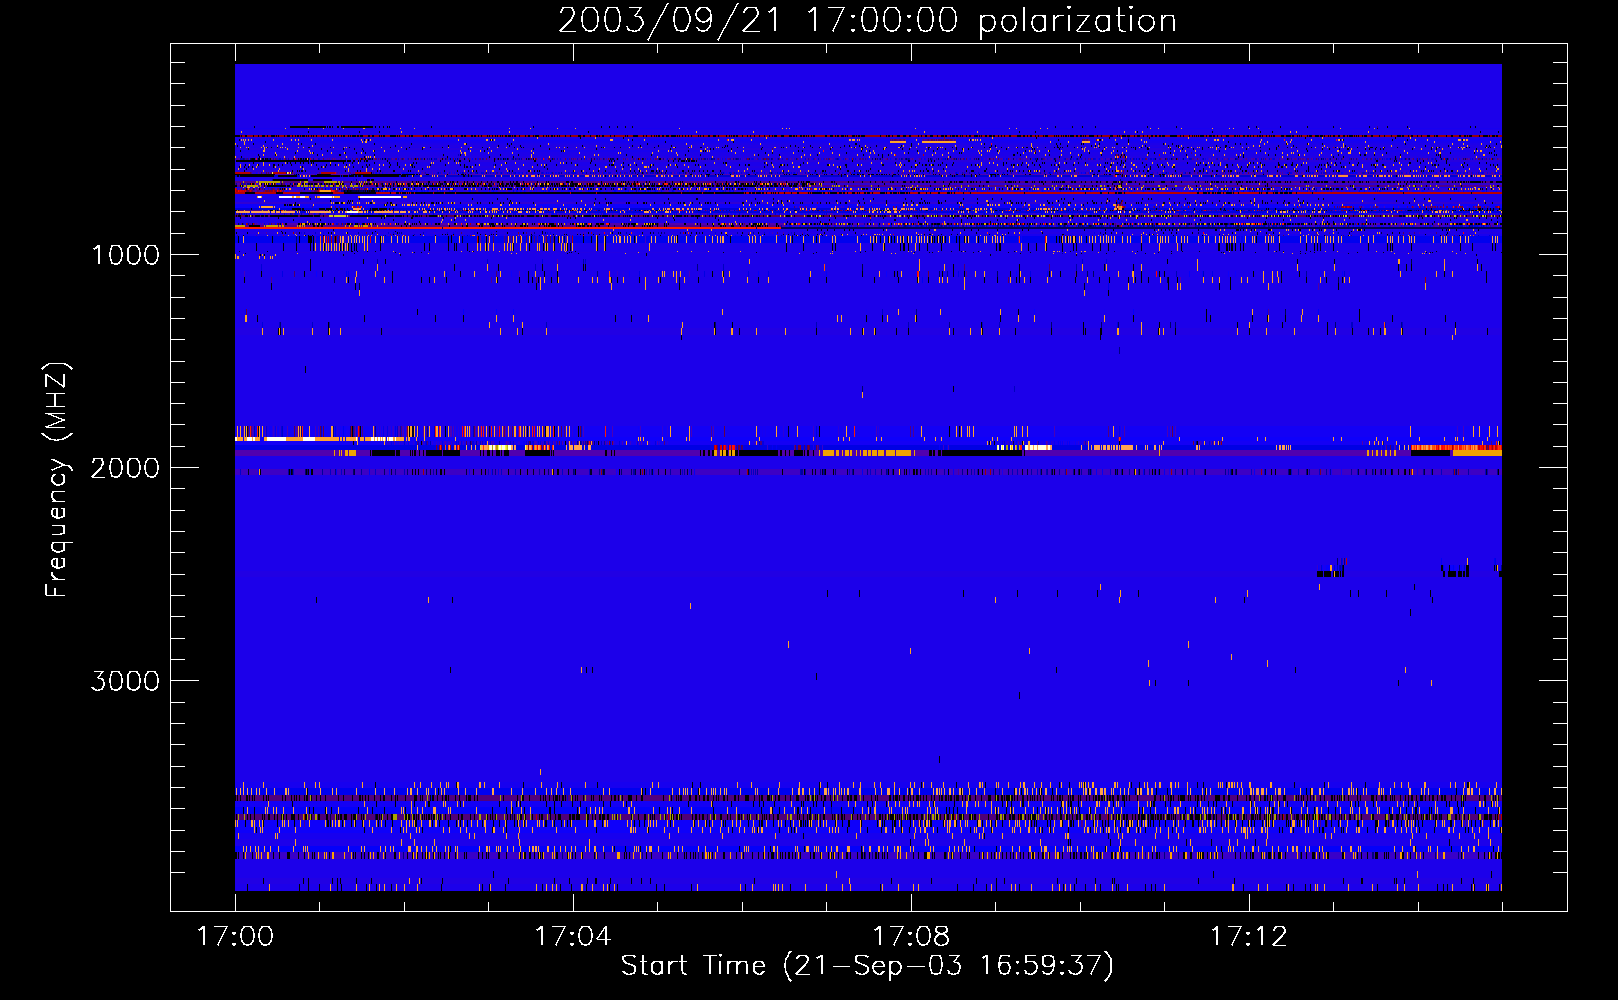Click the 'Start Time (21-Sep-03 16:59:37)' x-axis label

[867, 966]
